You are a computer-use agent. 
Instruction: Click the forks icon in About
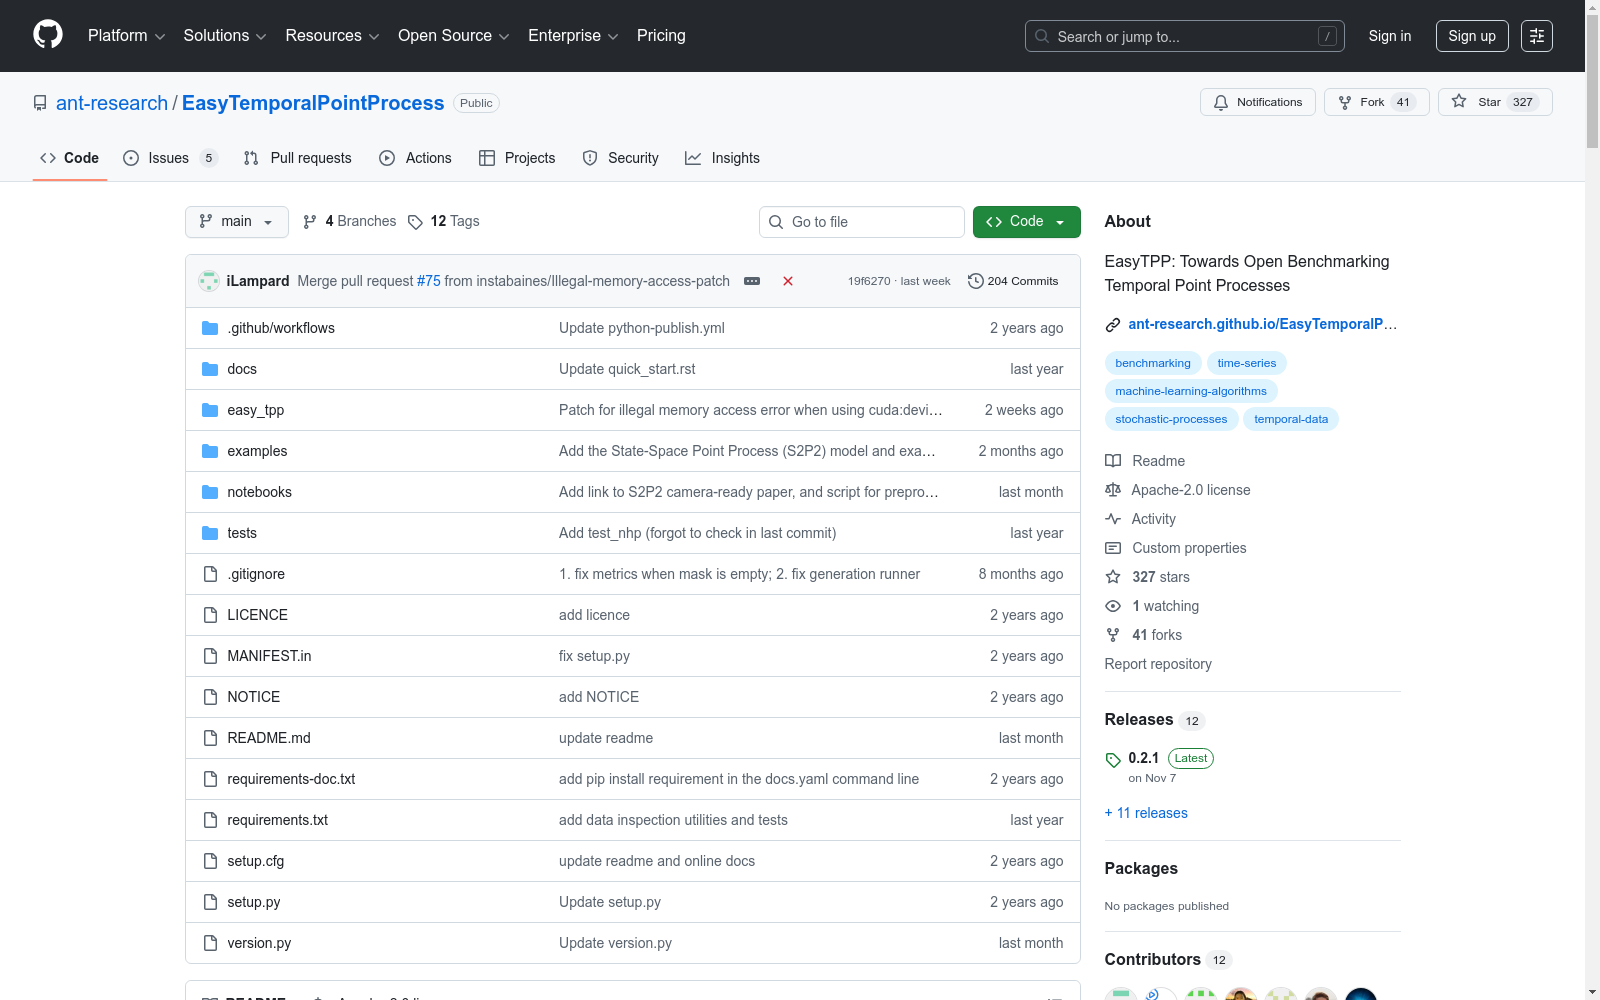[x=1113, y=635]
